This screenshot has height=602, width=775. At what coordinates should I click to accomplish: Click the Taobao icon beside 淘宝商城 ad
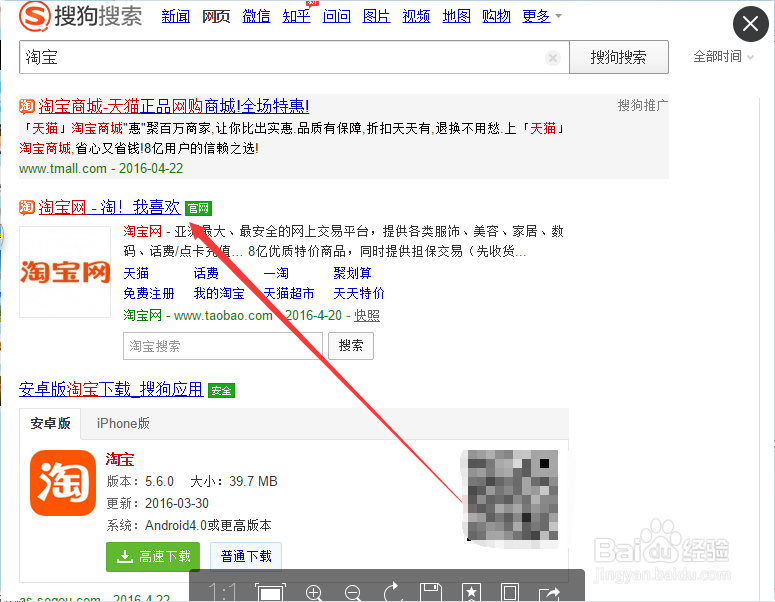pyautogui.click(x=27, y=106)
